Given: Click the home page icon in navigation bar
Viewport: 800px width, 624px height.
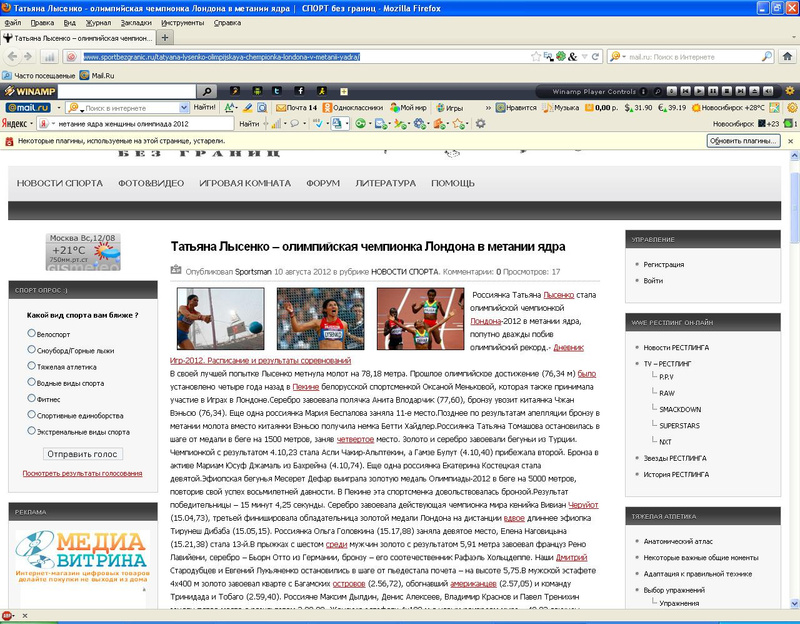Looking at the screenshot, I should tap(787, 57).
